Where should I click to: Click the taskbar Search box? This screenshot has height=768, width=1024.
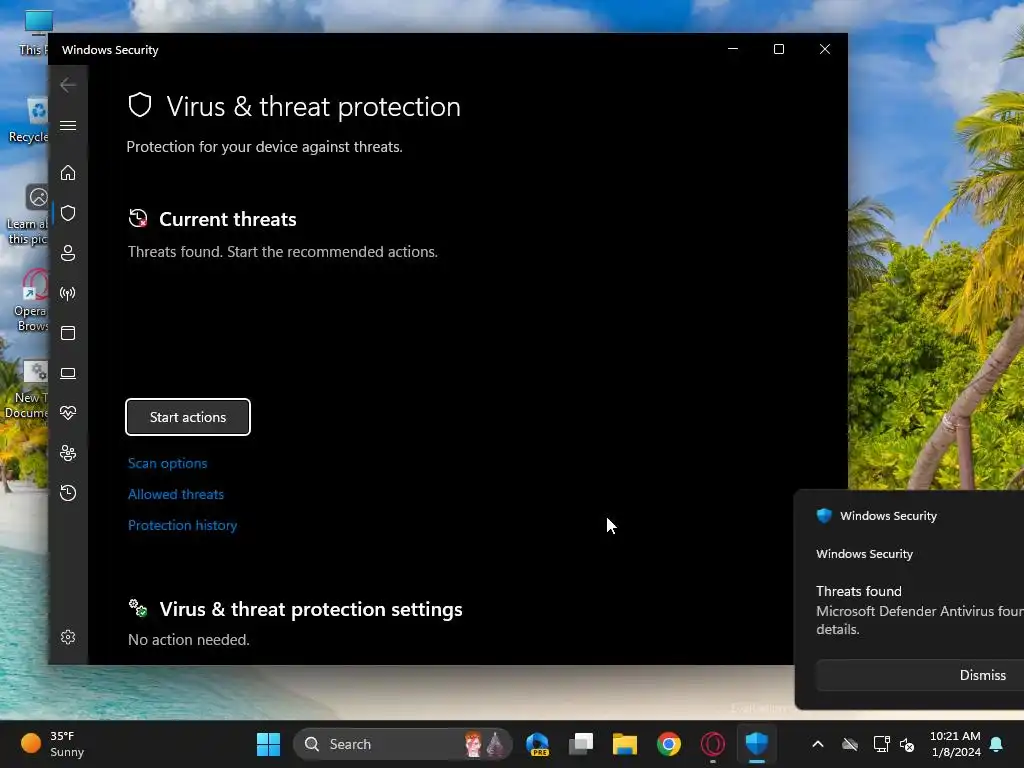pyautogui.click(x=402, y=744)
